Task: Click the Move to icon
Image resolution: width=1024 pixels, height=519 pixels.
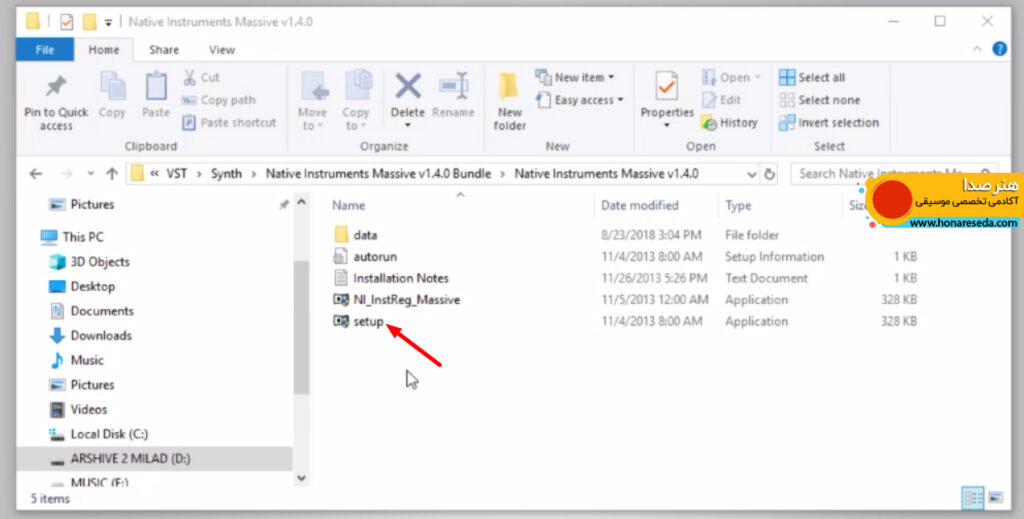Action: pyautogui.click(x=313, y=86)
